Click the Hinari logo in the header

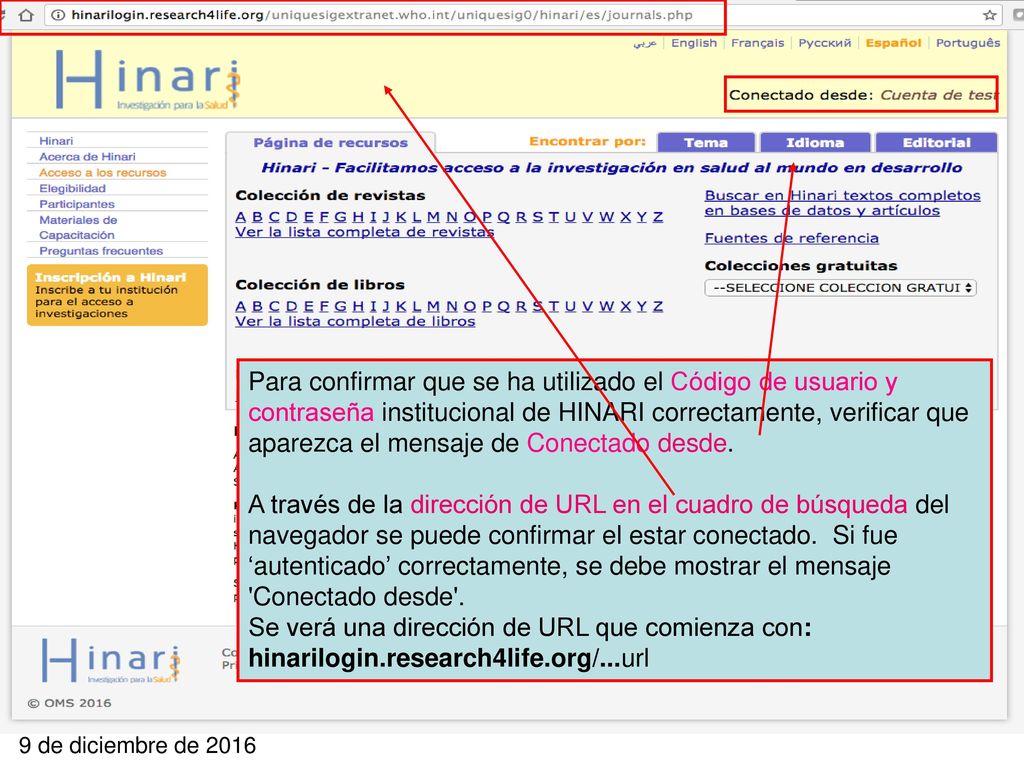coord(148,80)
